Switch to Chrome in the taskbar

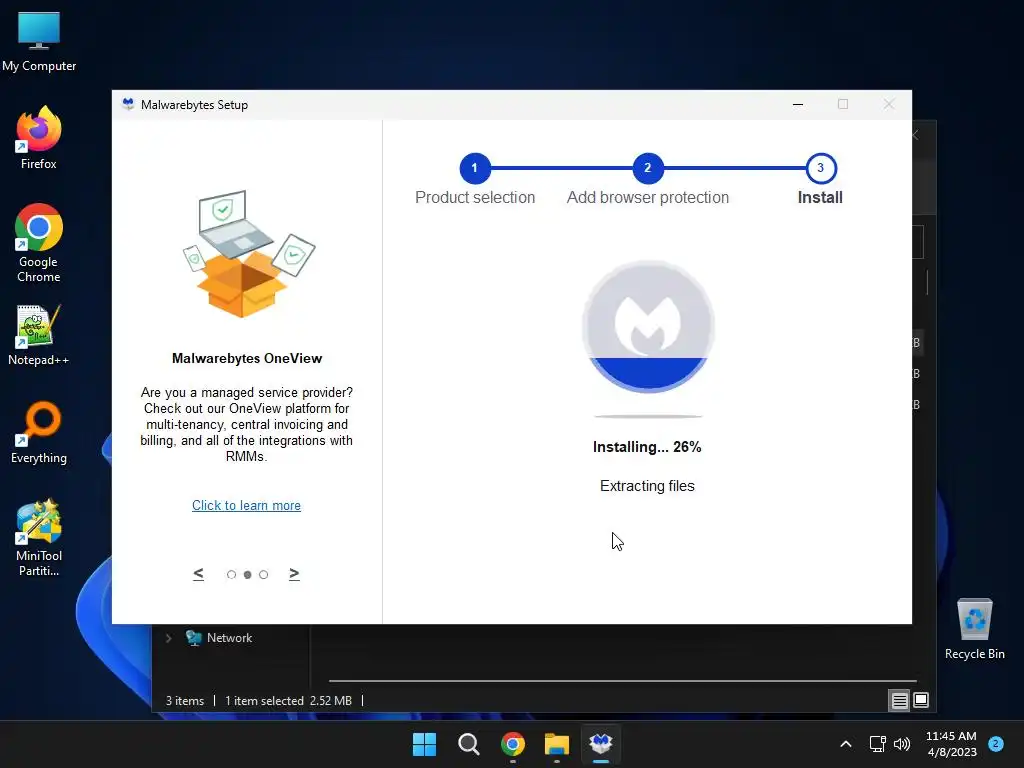coord(513,744)
